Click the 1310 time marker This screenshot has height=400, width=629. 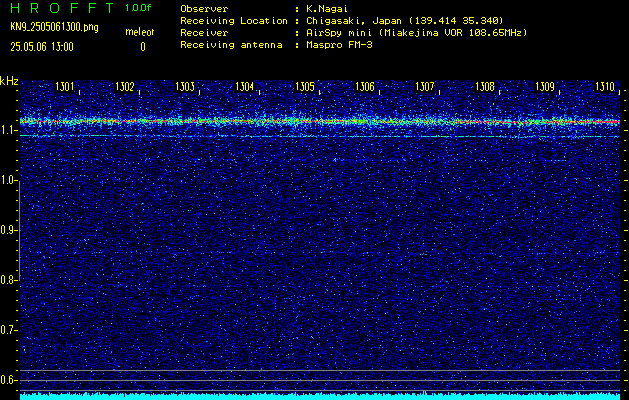(x=605, y=86)
